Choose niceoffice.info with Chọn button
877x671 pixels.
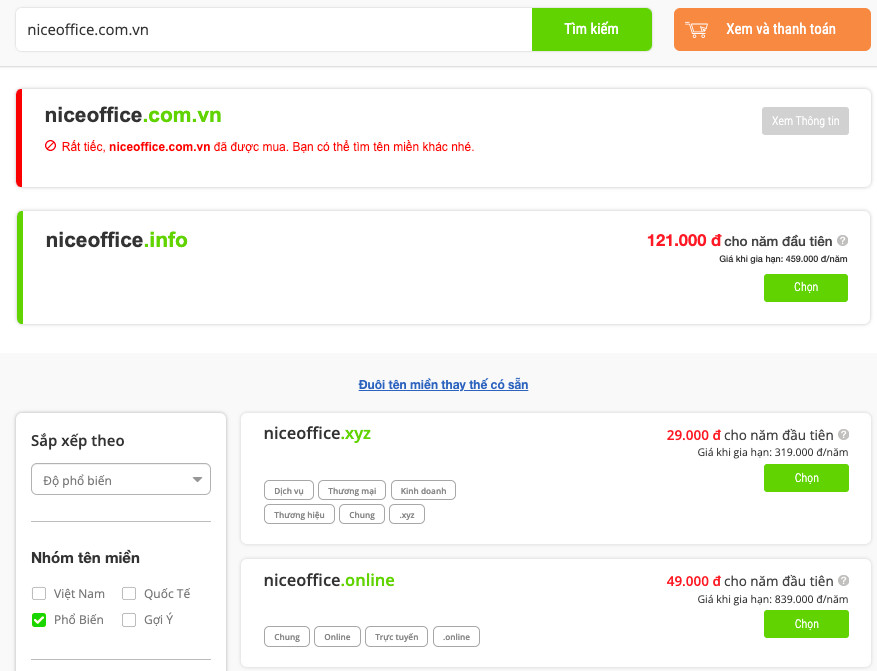806,288
